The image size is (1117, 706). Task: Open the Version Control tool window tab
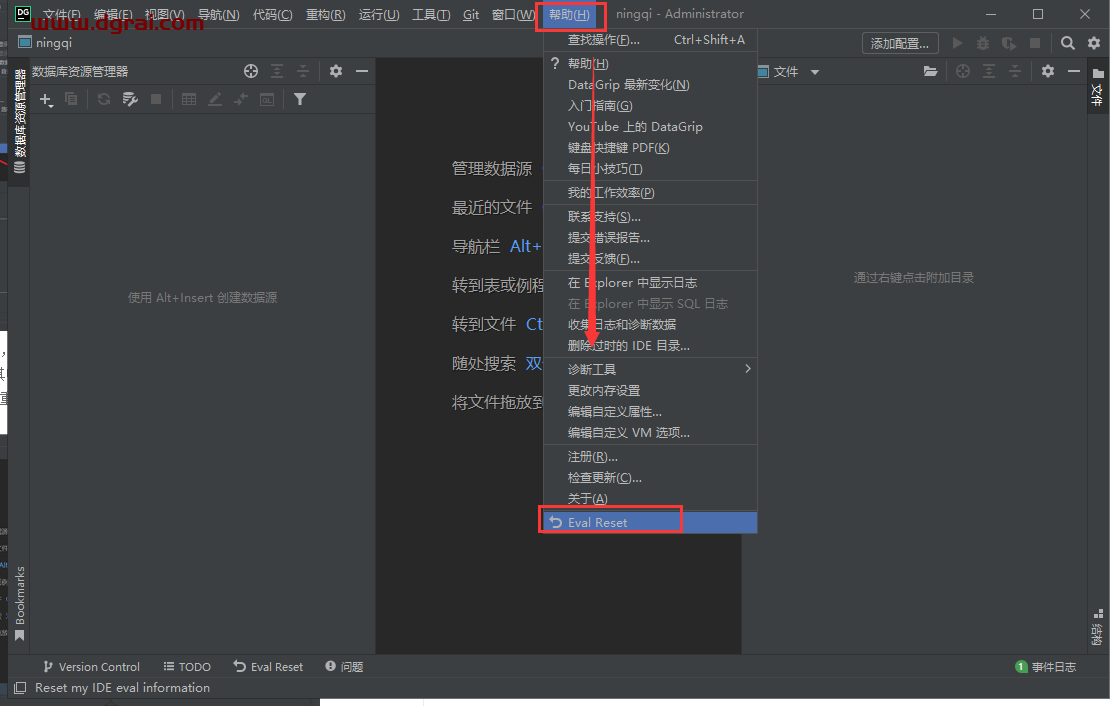(91, 667)
